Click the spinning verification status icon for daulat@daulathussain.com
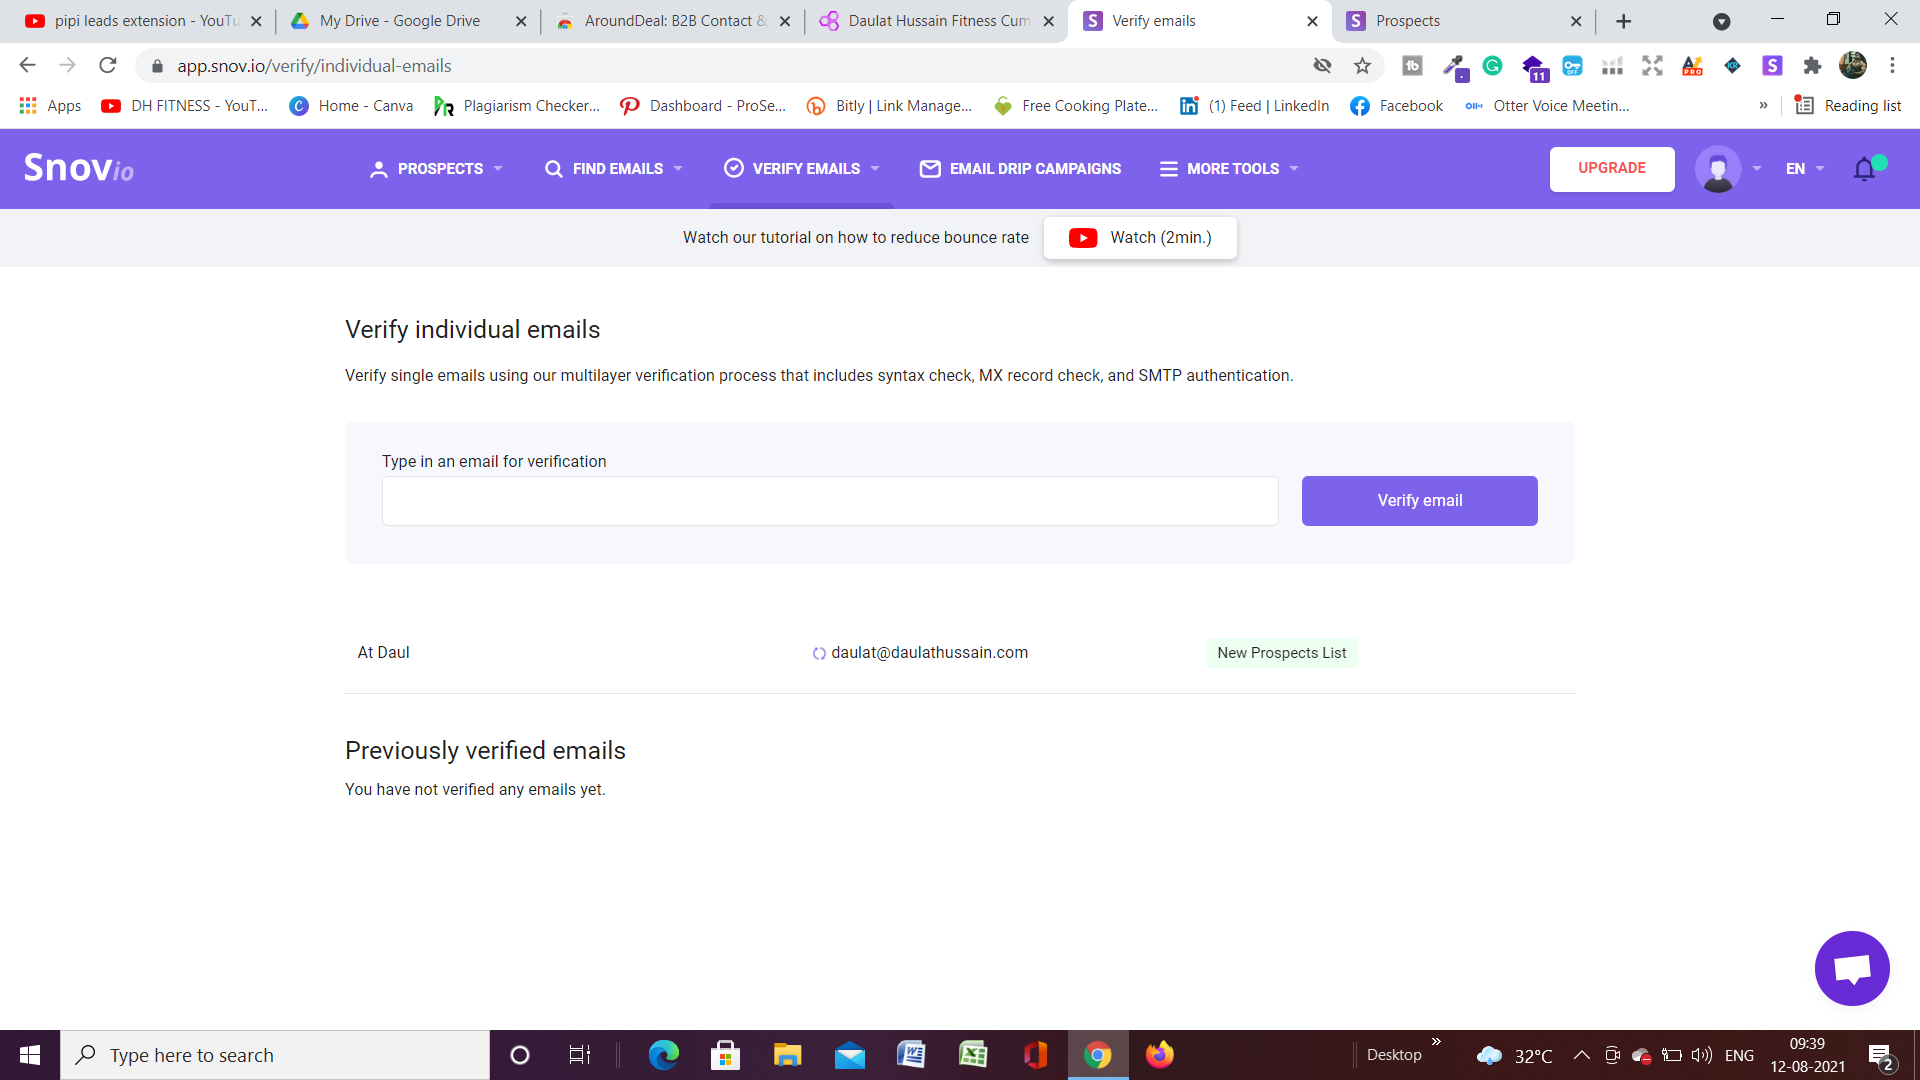Viewport: 1920px width, 1080px height. click(x=815, y=653)
